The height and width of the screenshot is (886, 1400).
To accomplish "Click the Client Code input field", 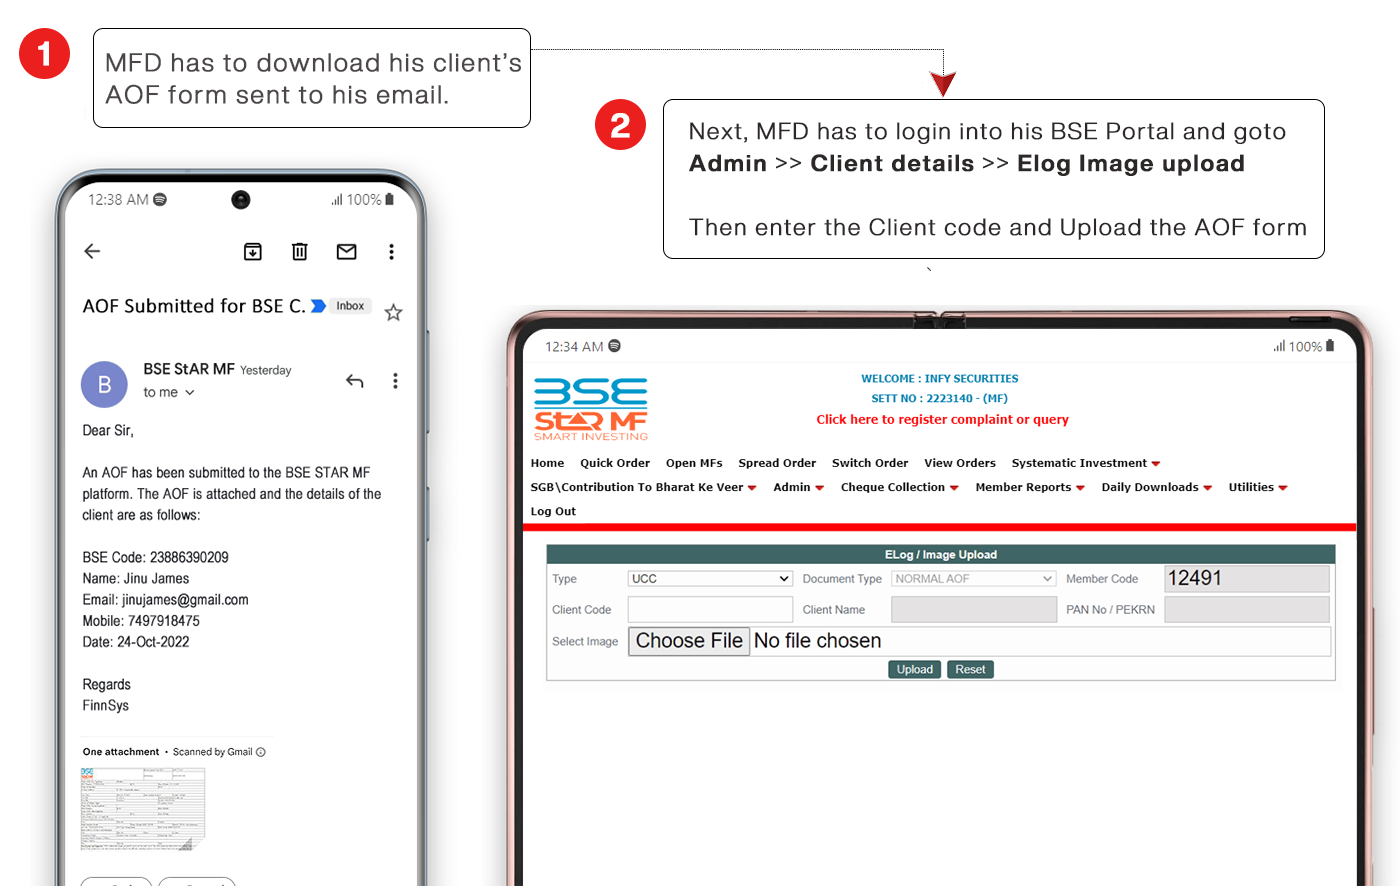I will (710, 609).
